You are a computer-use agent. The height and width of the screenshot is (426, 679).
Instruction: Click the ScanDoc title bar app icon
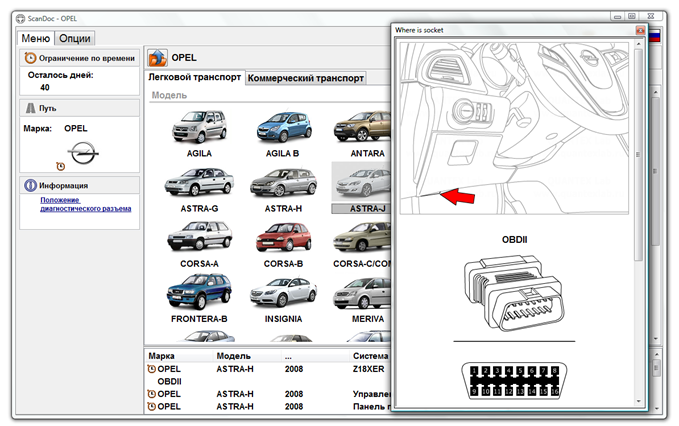tap(21, 19)
